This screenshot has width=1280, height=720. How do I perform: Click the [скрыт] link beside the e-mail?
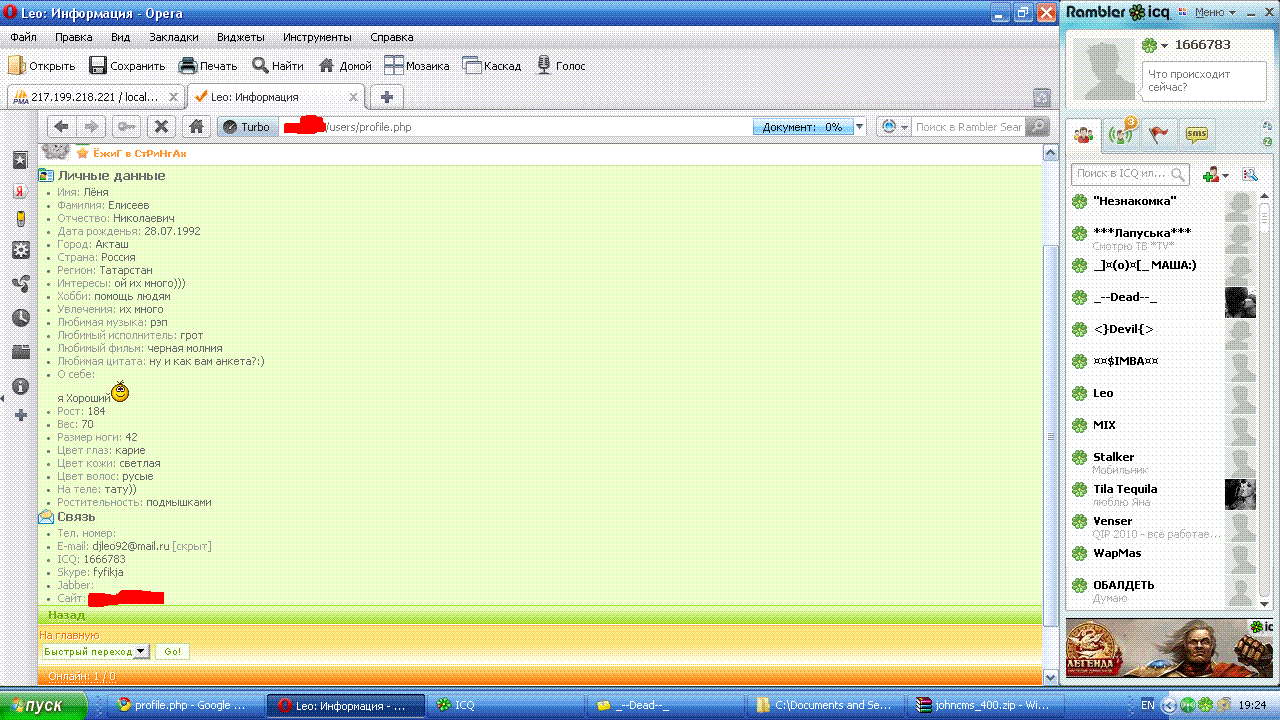pos(192,546)
